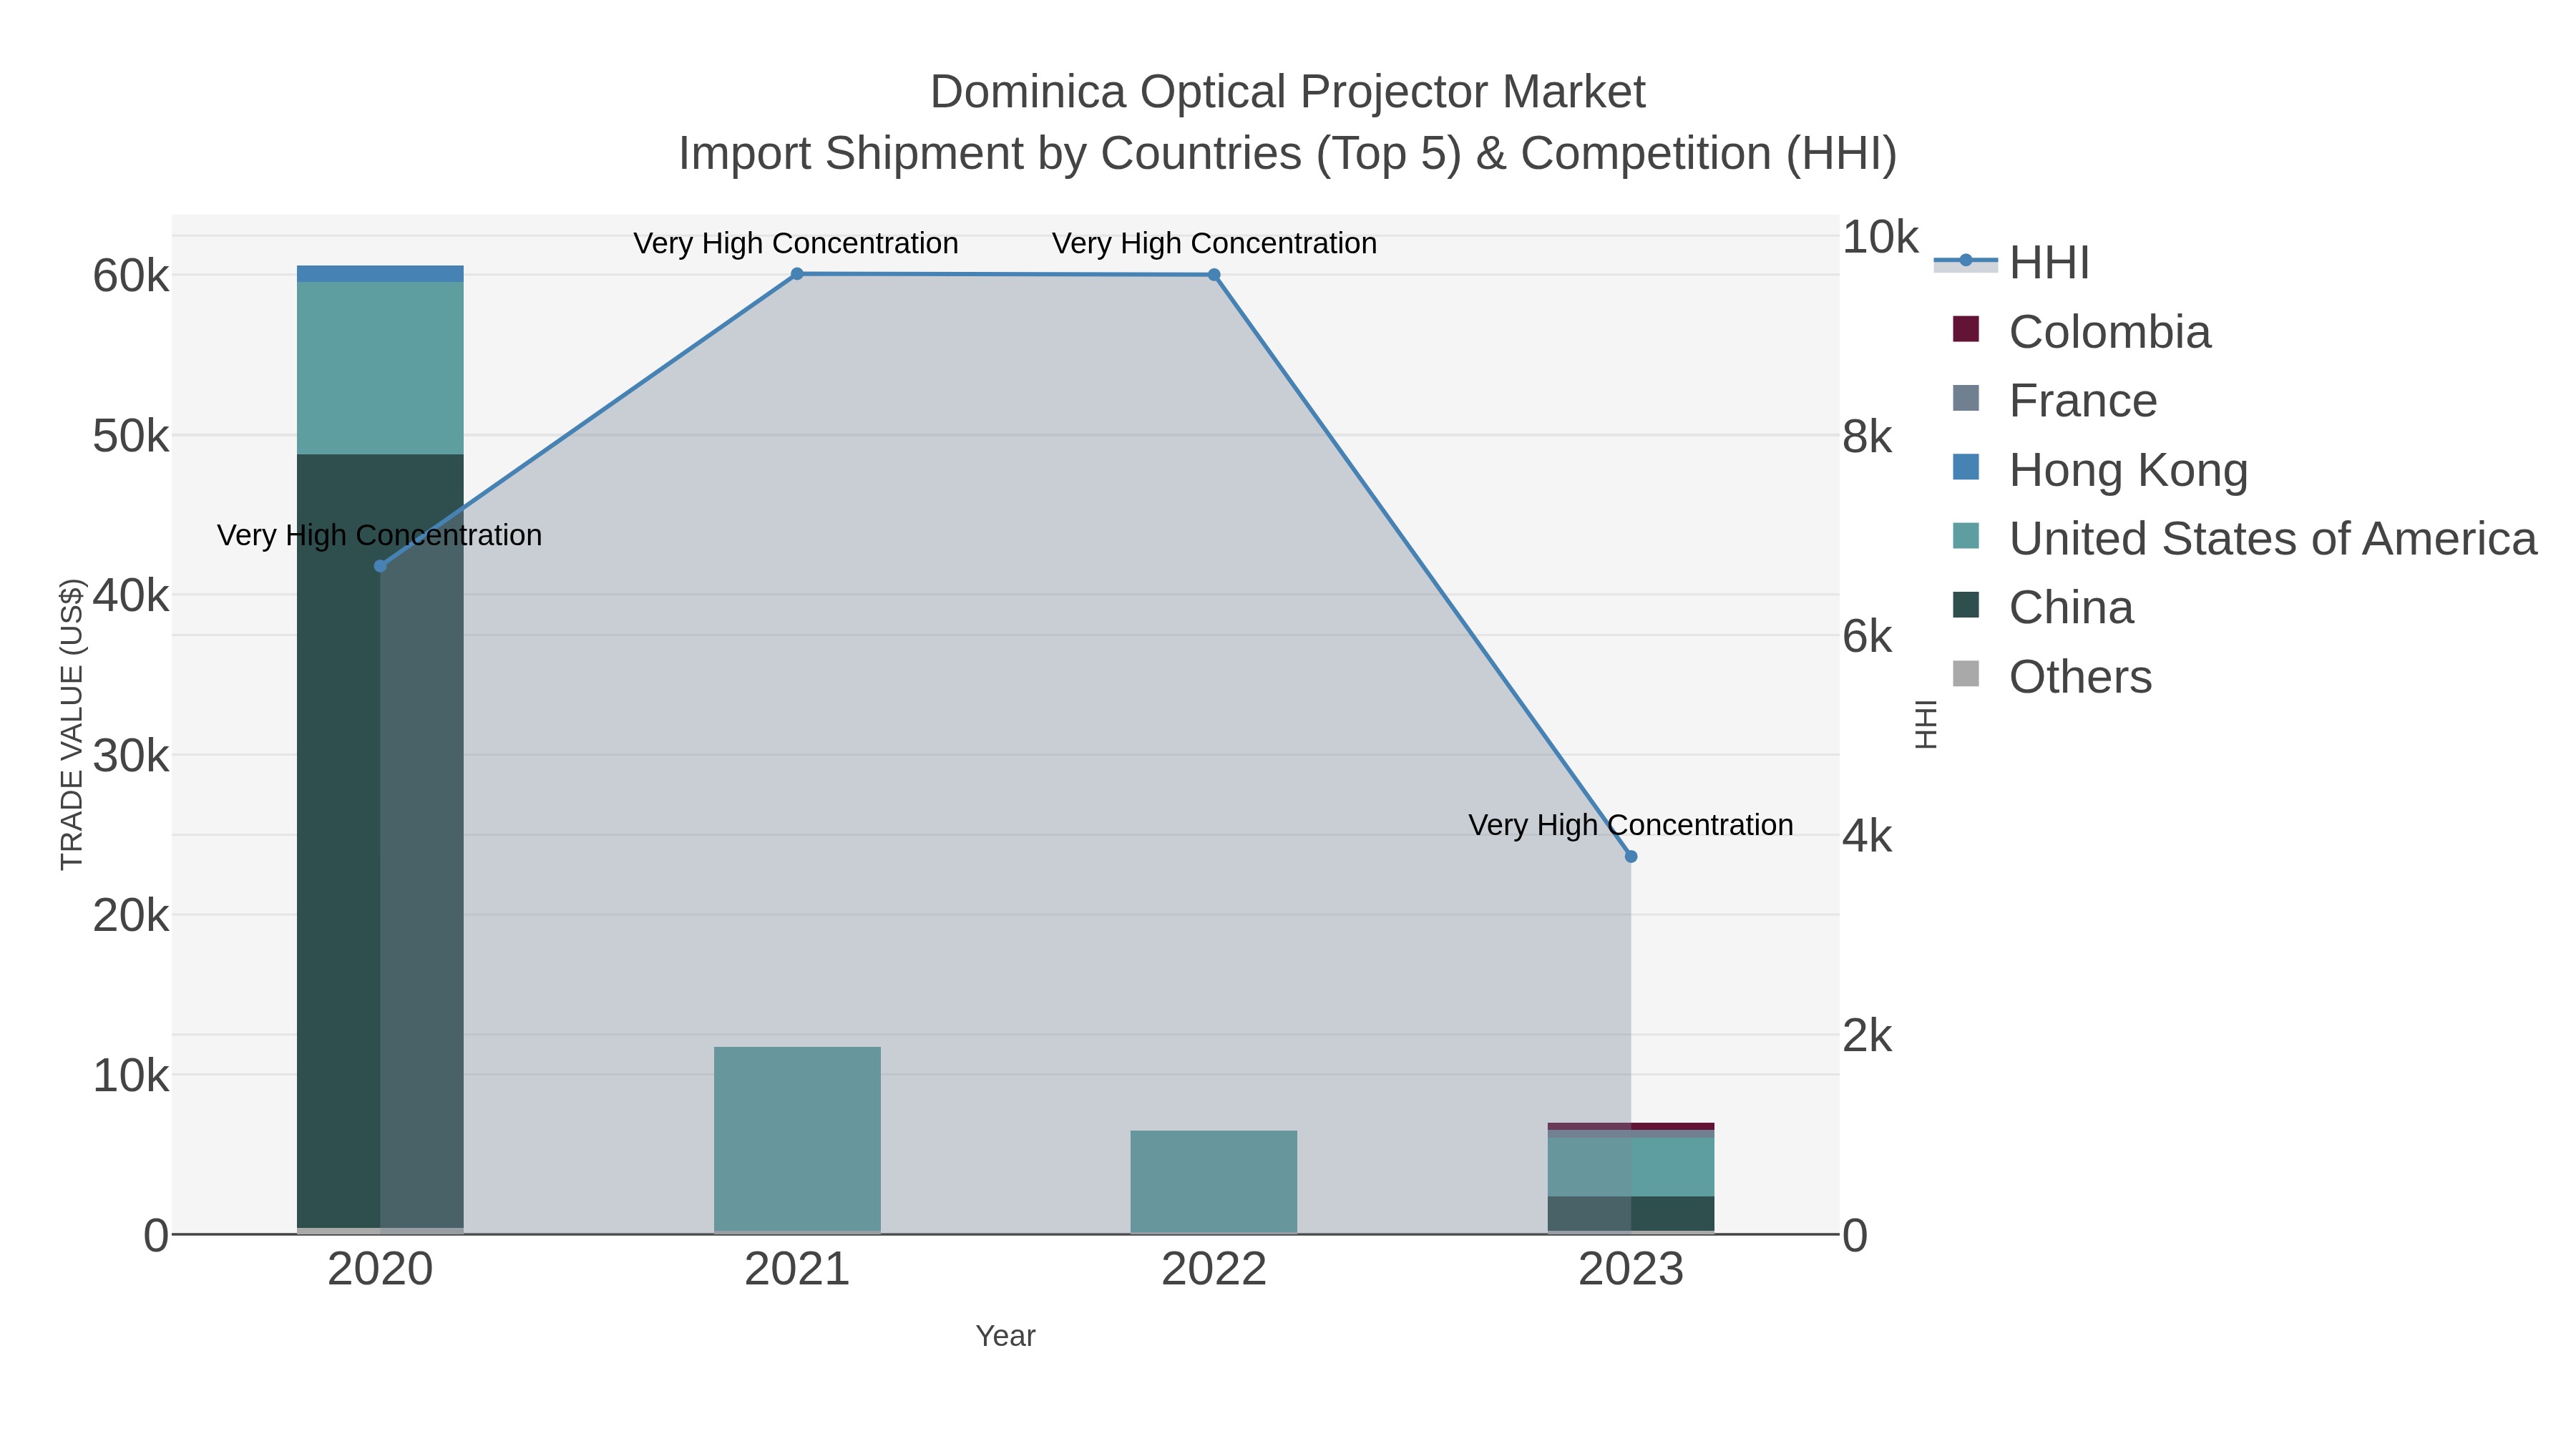
Task: Click the Import Shipment by Countries subtitle
Action: (1288, 154)
